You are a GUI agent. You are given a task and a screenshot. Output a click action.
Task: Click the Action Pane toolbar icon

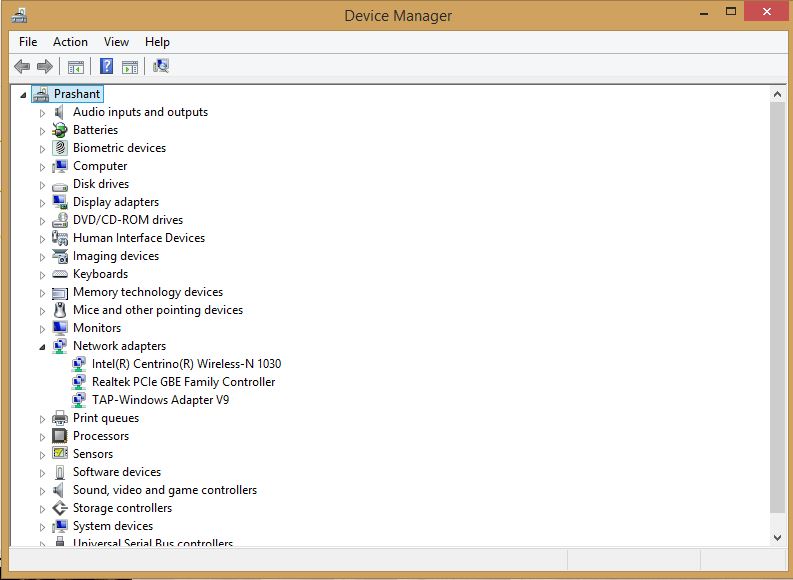point(130,67)
